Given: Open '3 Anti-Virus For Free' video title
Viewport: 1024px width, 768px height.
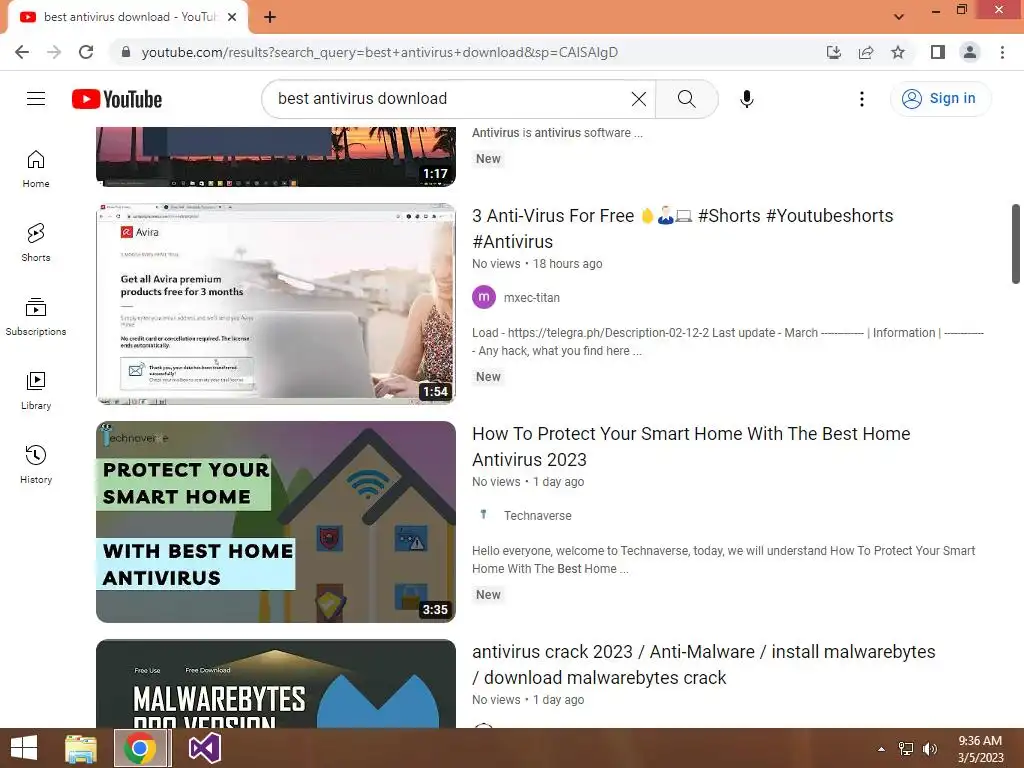Looking at the screenshot, I should (x=682, y=229).
